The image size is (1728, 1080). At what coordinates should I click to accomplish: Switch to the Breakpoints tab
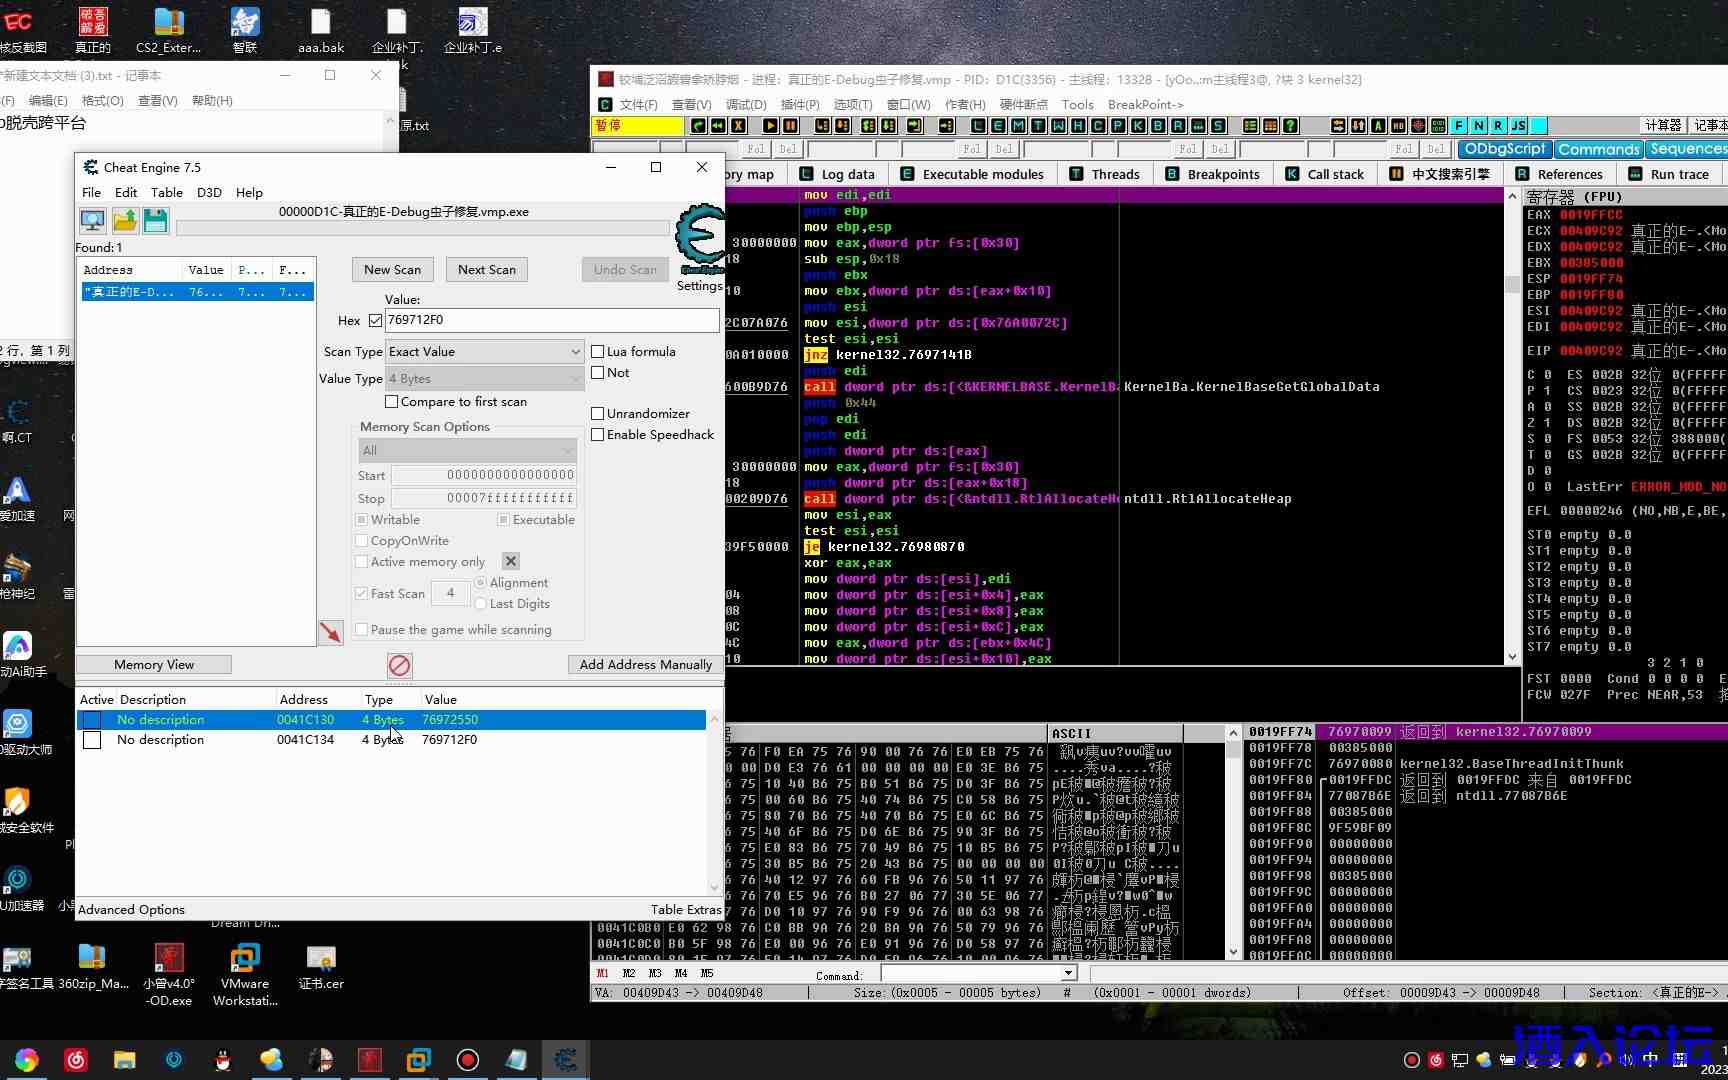[1213, 174]
